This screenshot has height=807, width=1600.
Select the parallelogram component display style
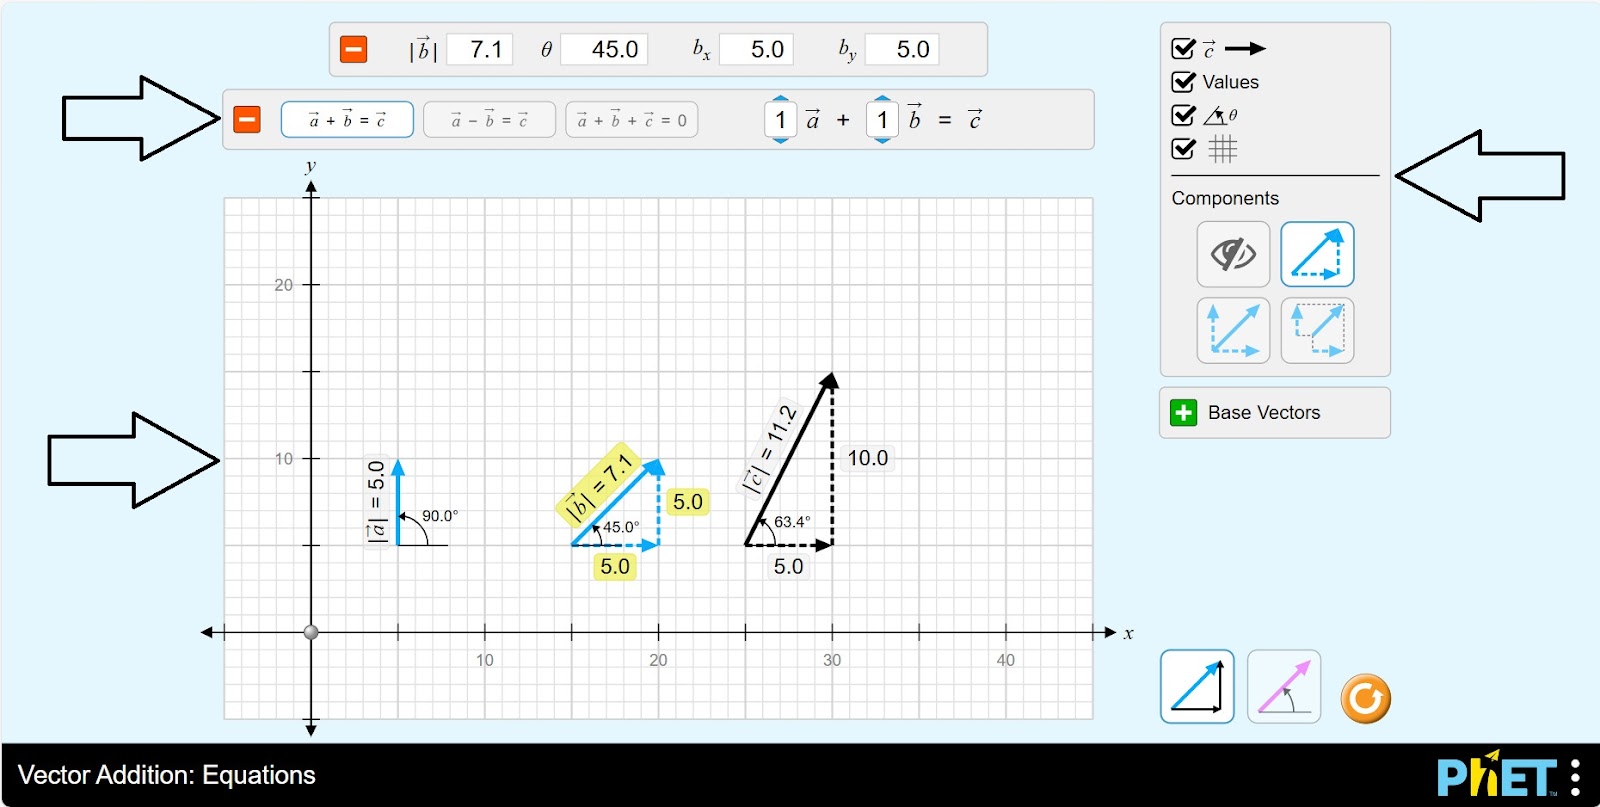click(1233, 330)
